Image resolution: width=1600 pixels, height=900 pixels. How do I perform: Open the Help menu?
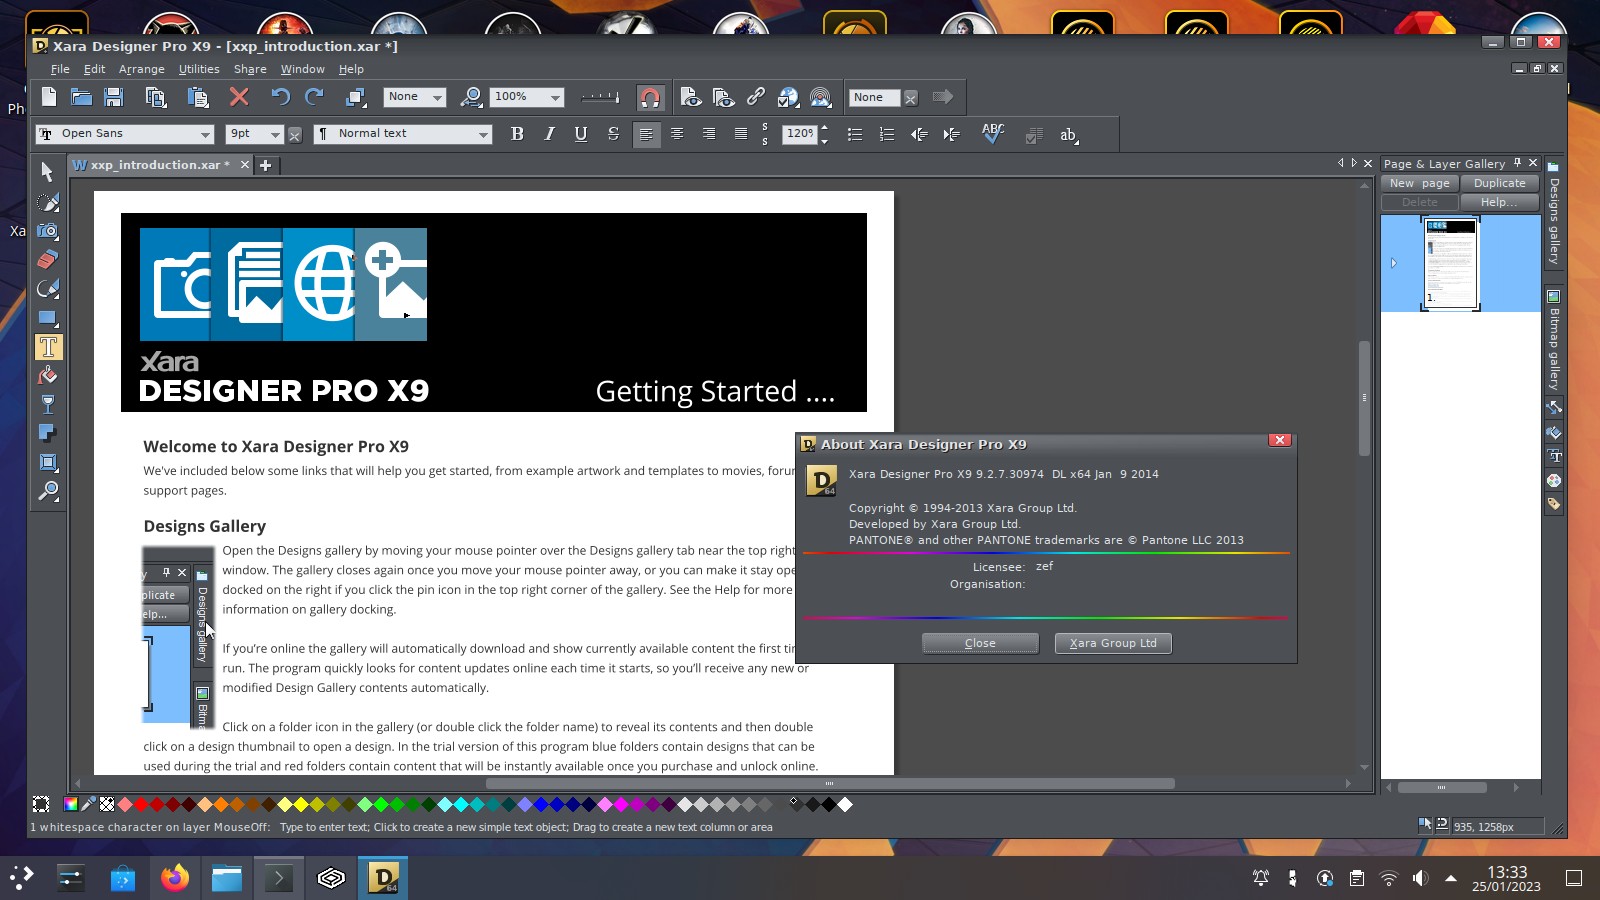point(351,69)
